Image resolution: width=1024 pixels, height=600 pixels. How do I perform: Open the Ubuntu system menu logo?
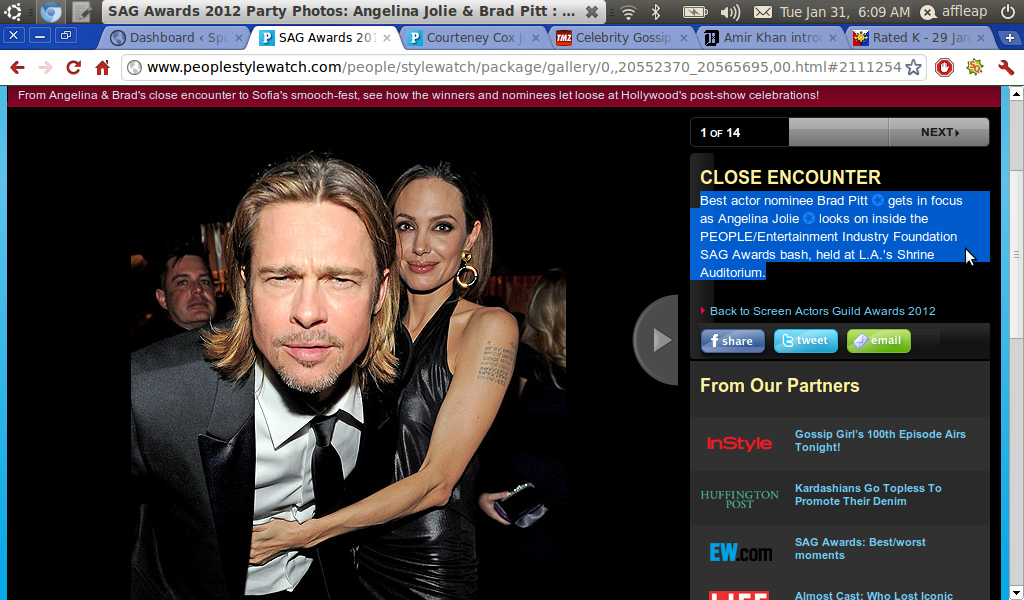[x=13, y=12]
